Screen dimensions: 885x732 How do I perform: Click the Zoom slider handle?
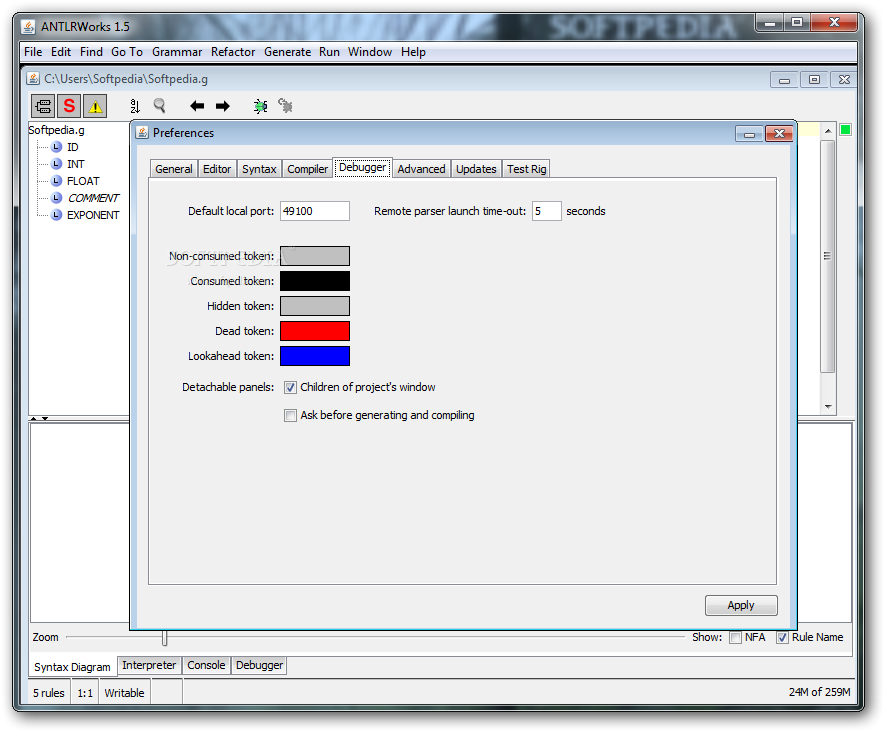pos(164,638)
